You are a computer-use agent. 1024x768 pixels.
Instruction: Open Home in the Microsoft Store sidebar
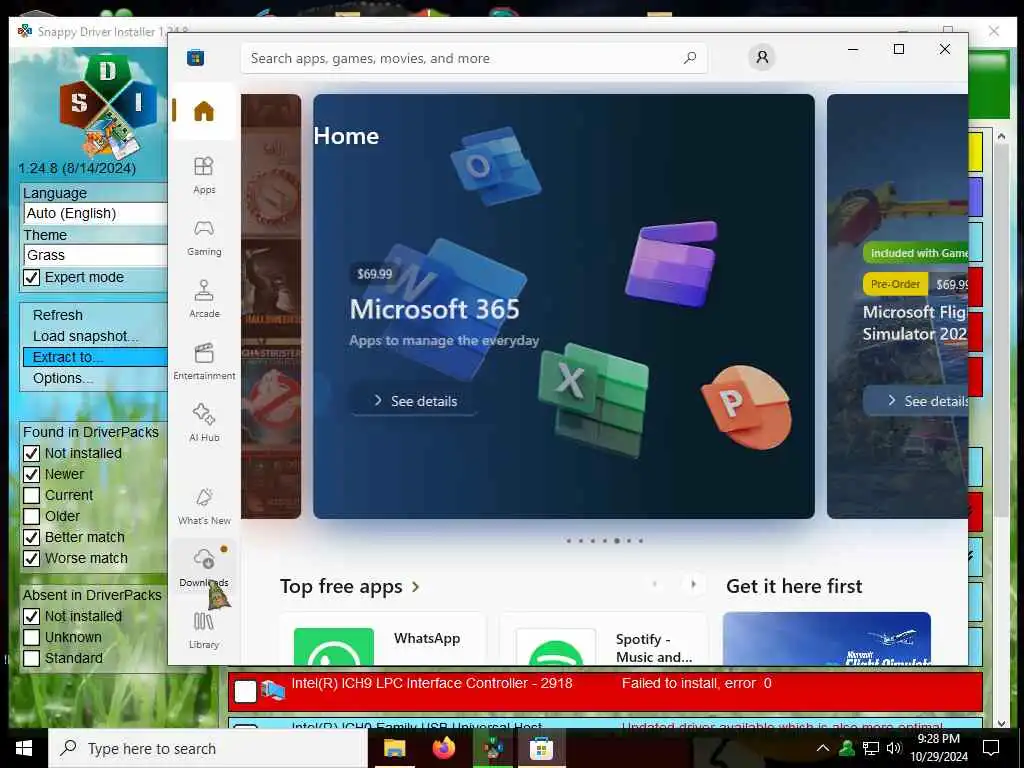coord(204,111)
